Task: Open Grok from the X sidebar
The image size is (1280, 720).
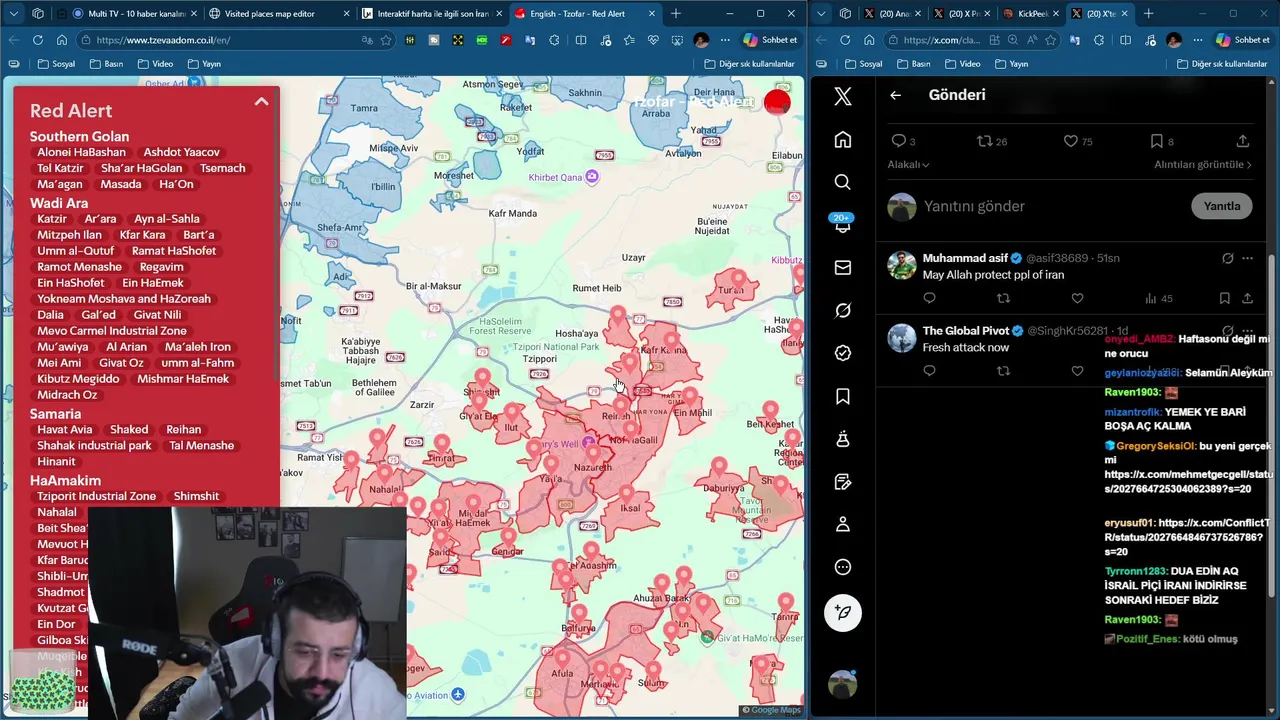Action: tap(843, 310)
